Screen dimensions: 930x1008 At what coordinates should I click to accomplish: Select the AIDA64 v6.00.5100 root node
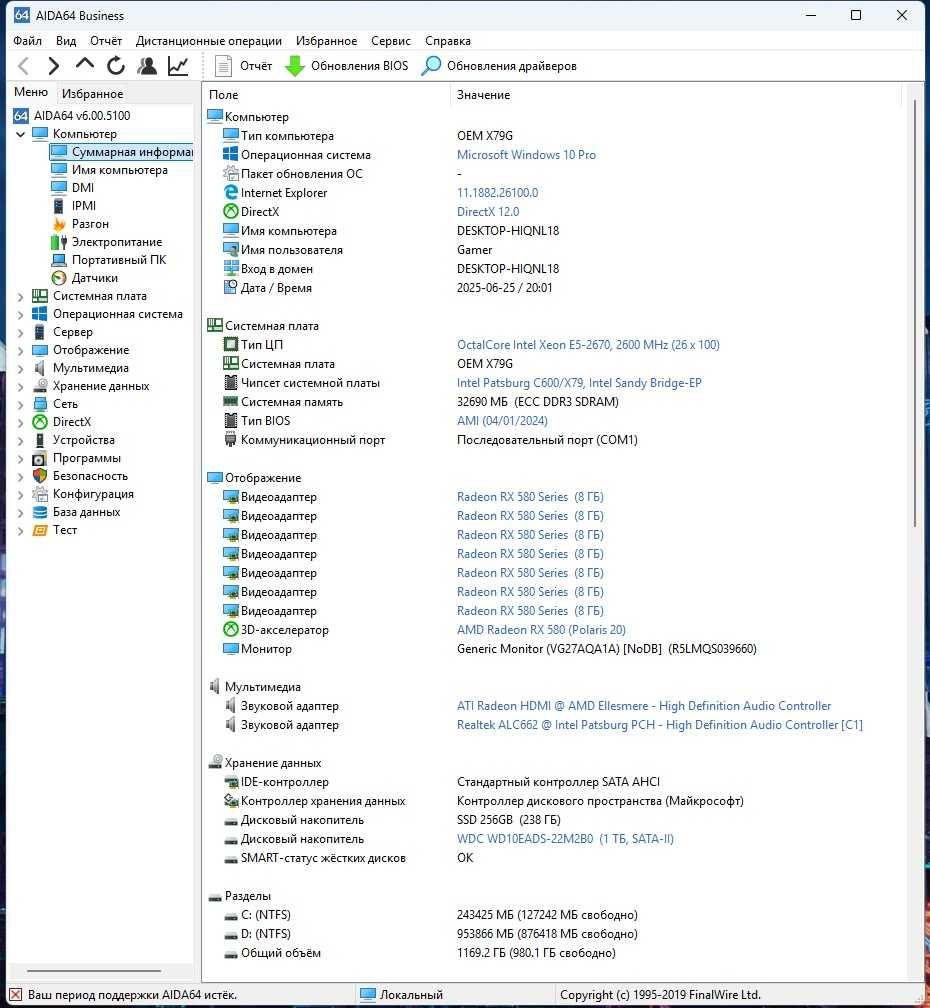click(82, 116)
